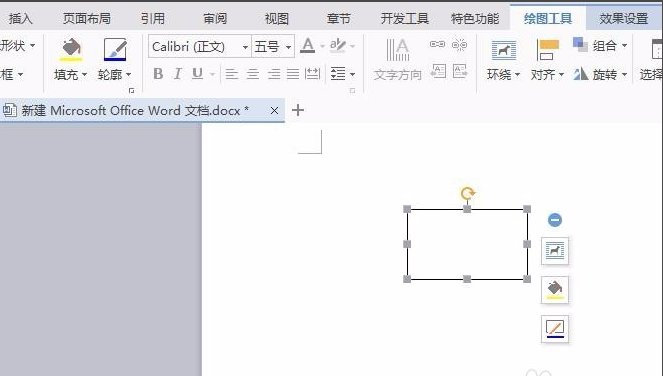
Task: Click the top-left resize handle of rectangle
Action: [x=407, y=209]
